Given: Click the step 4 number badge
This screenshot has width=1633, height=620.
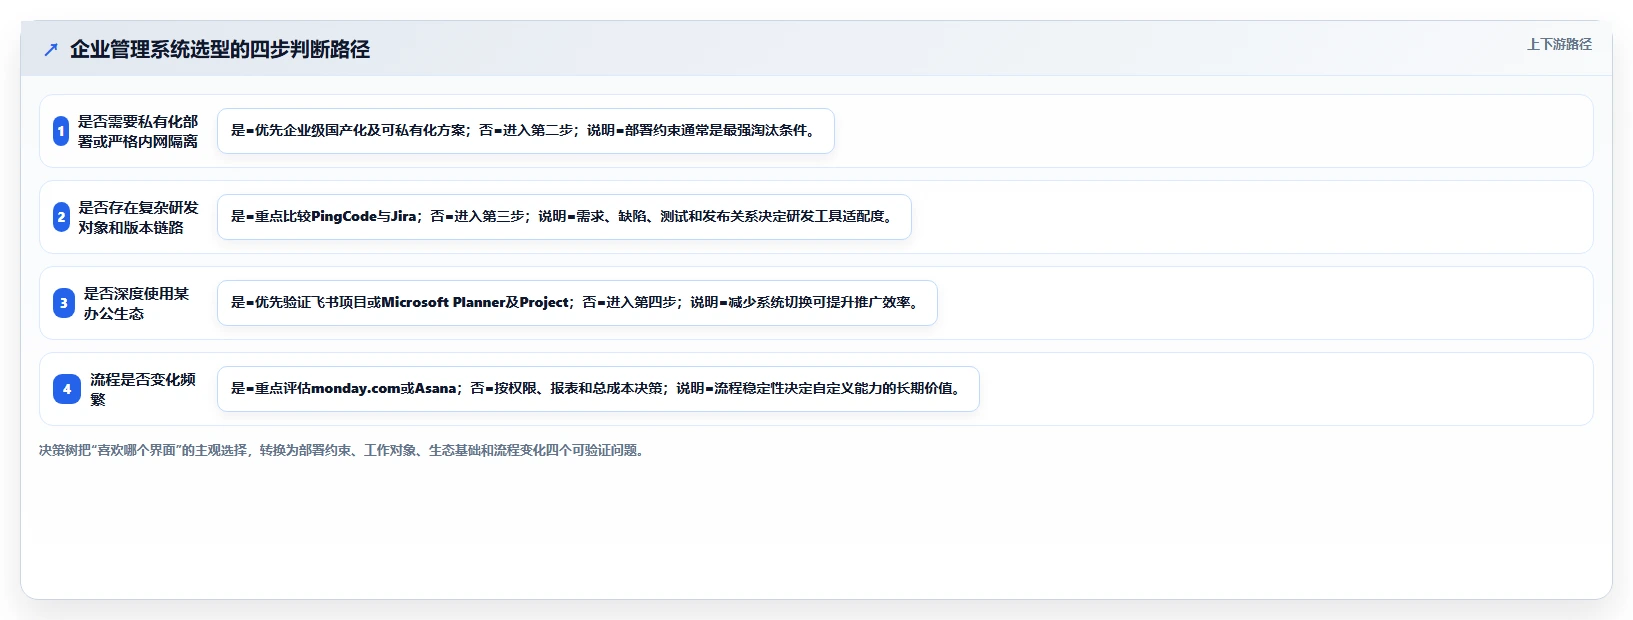Looking at the screenshot, I should point(67,389).
